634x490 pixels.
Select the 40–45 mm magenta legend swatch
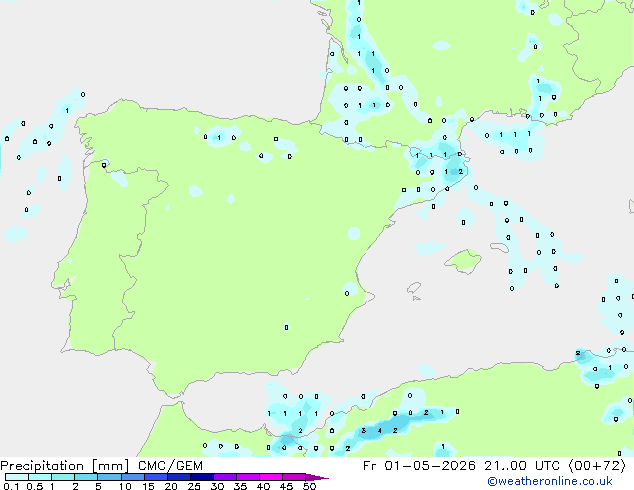click(271, 477)
